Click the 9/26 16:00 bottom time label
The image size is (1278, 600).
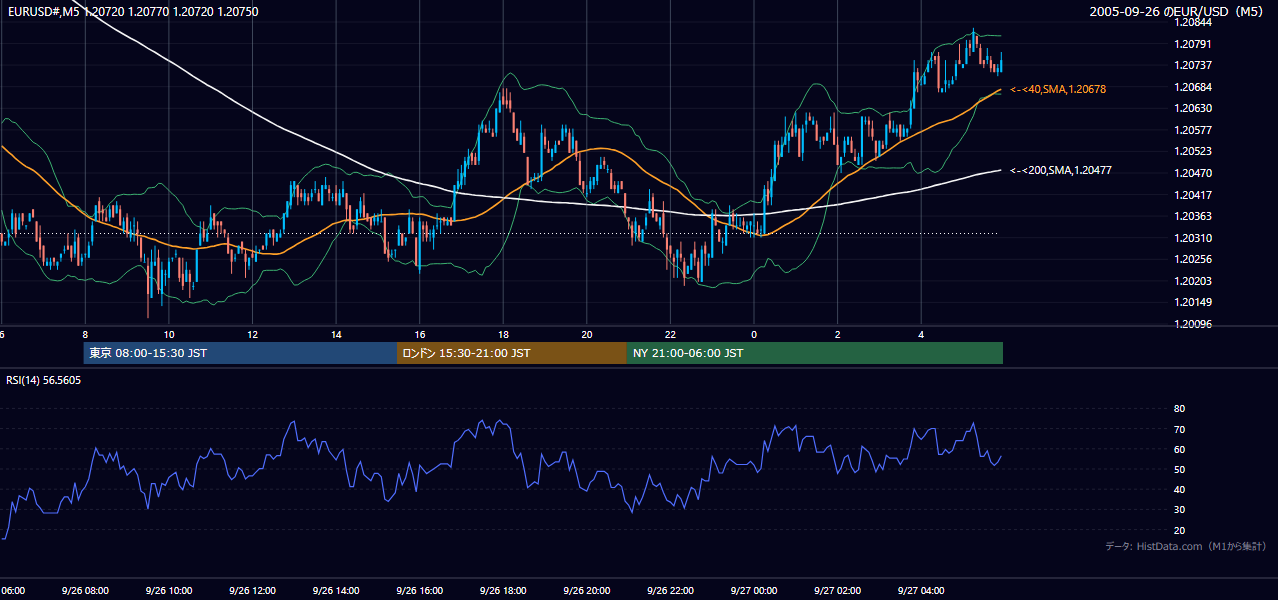click(x=419, y=590)
